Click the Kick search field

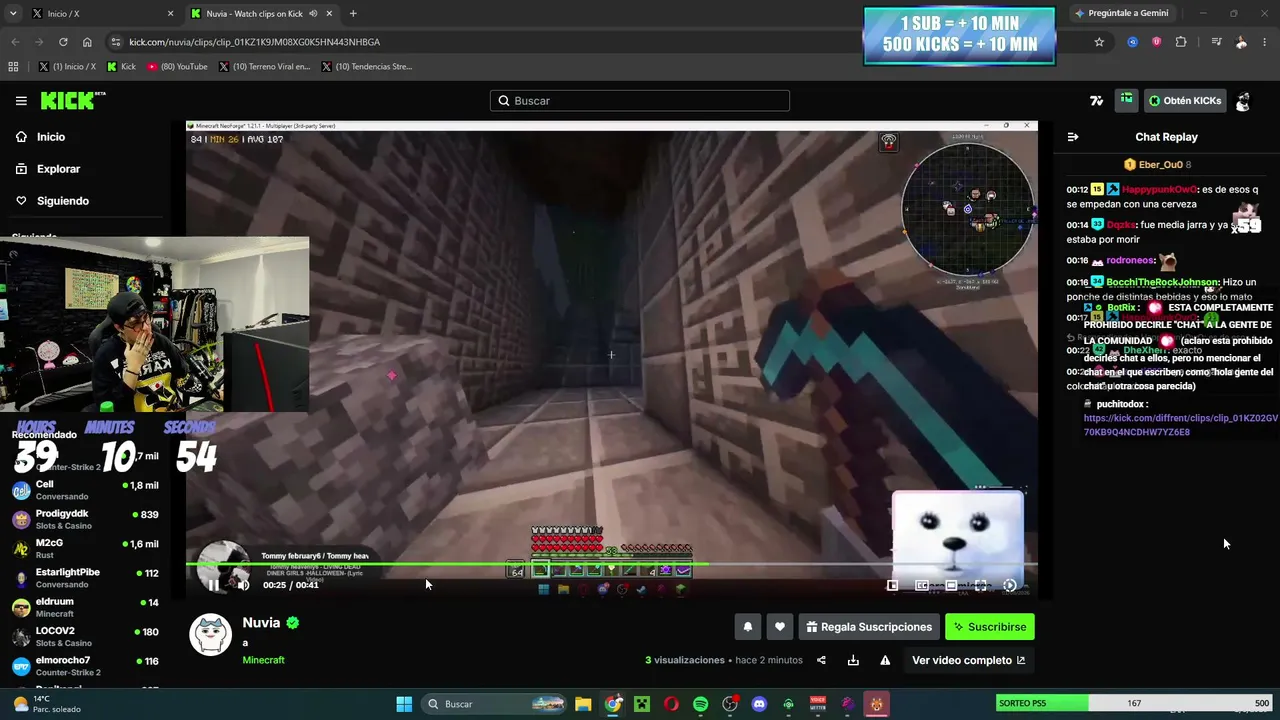[640, 101]
